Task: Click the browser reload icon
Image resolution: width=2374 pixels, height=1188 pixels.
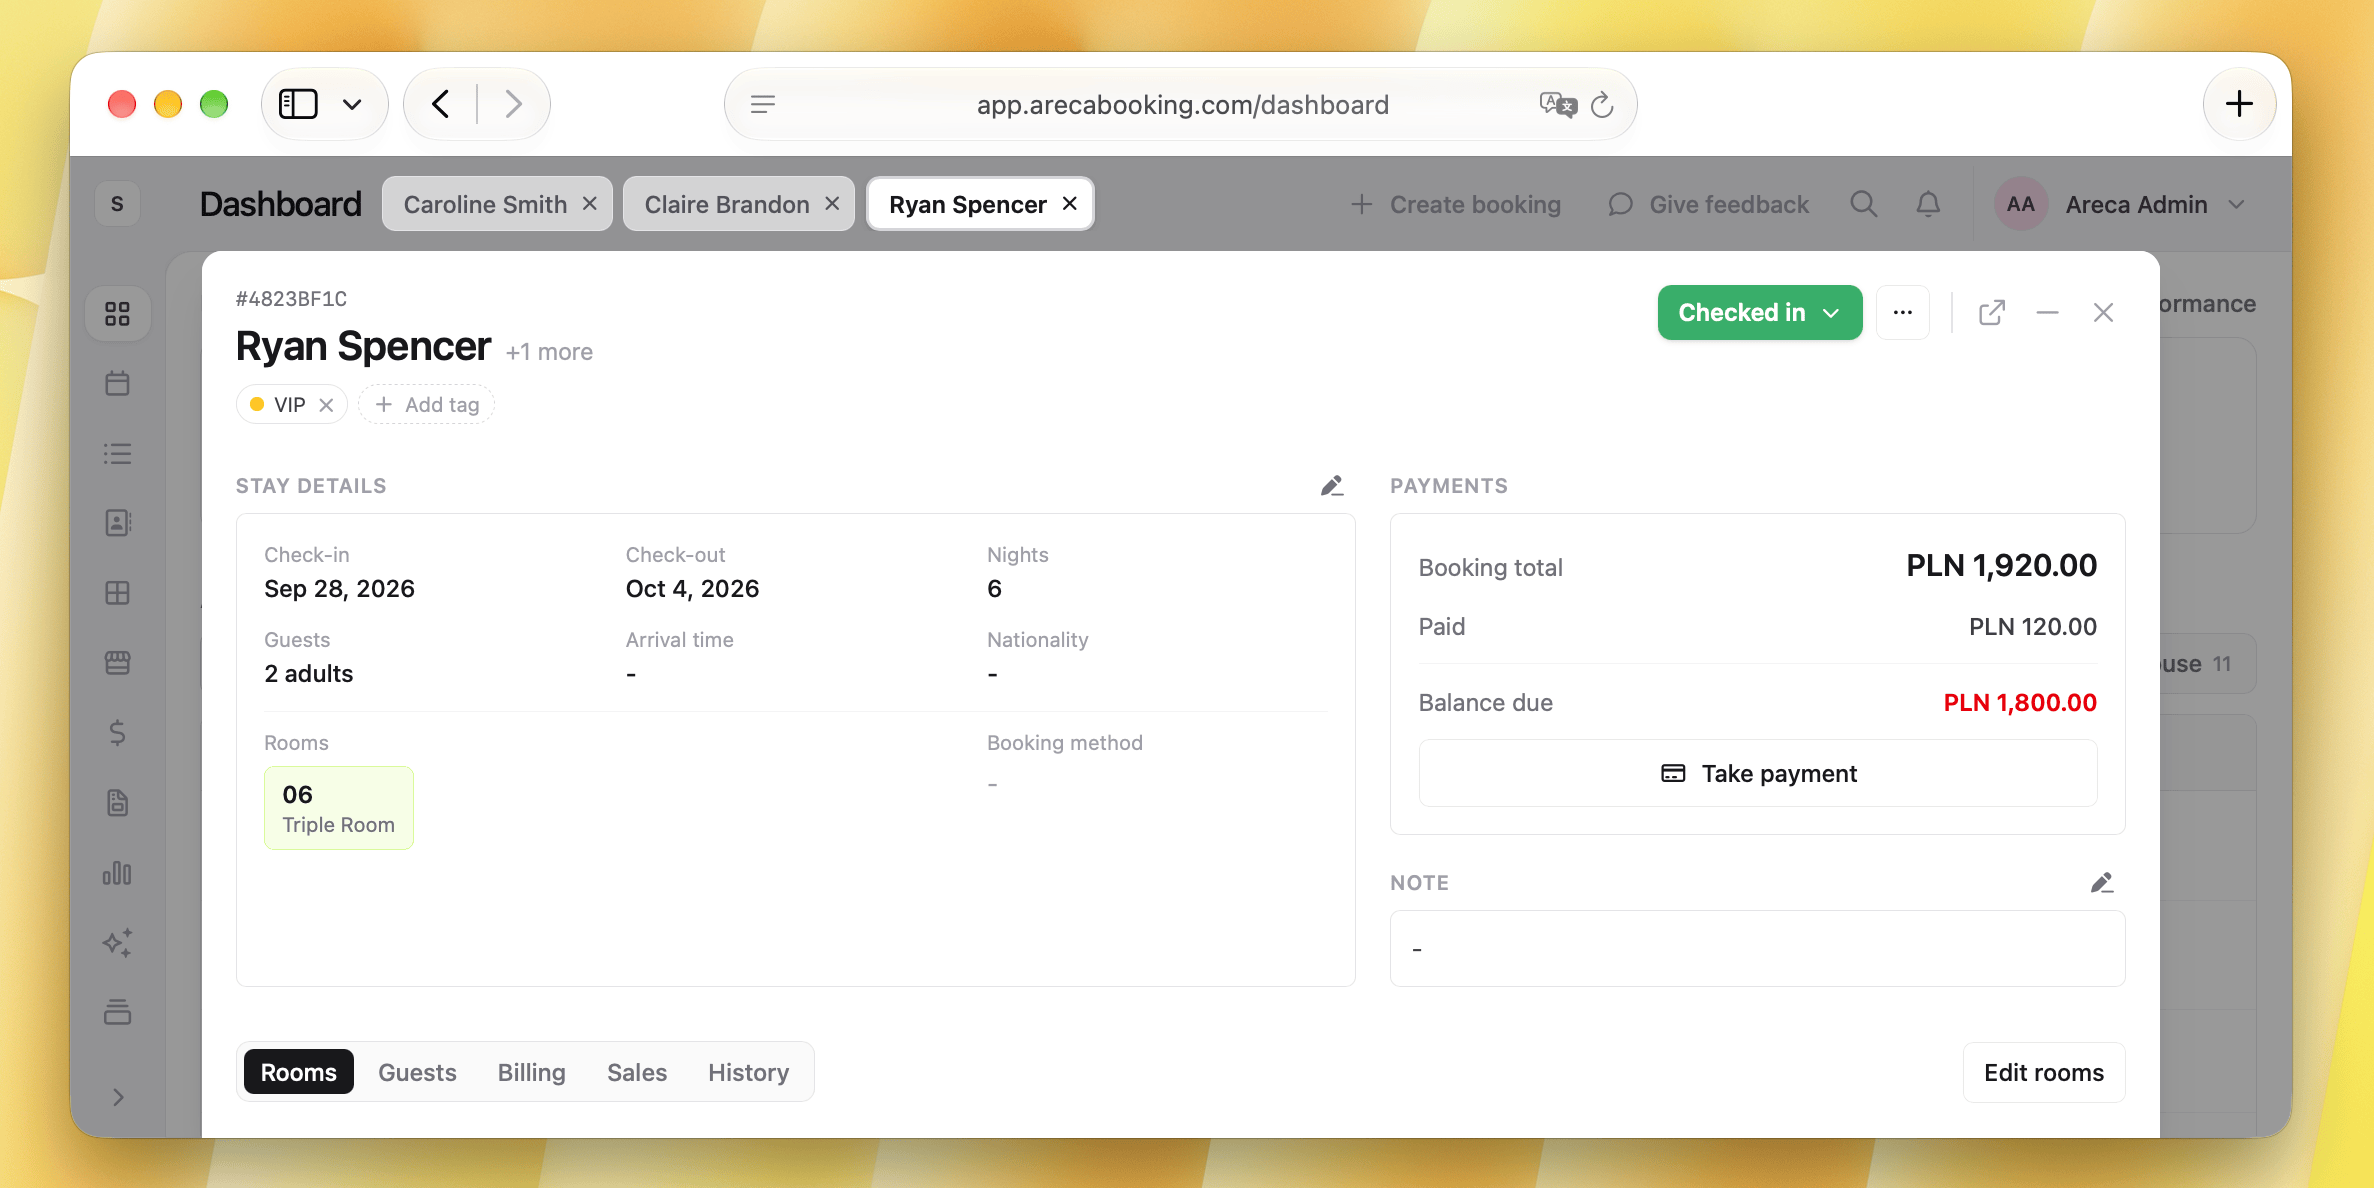Action: [1602, 104]
